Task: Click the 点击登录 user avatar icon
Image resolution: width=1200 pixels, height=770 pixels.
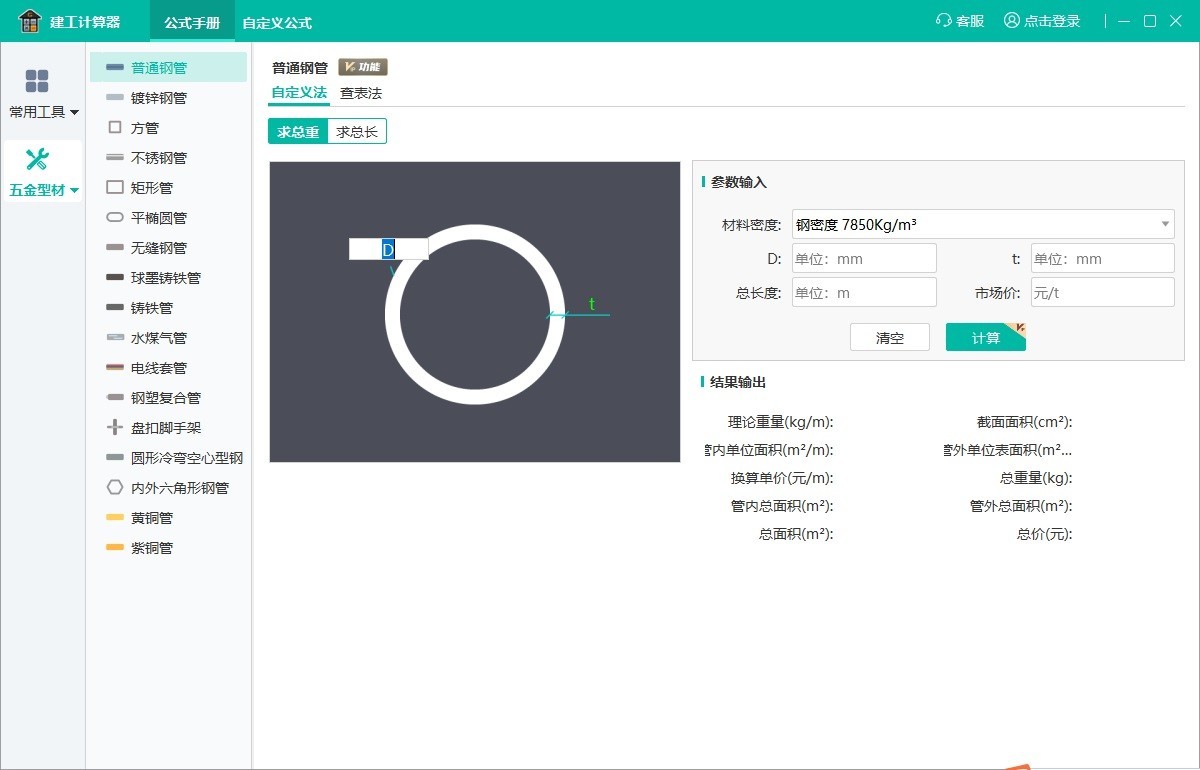Action: [x=1012, y=21]
